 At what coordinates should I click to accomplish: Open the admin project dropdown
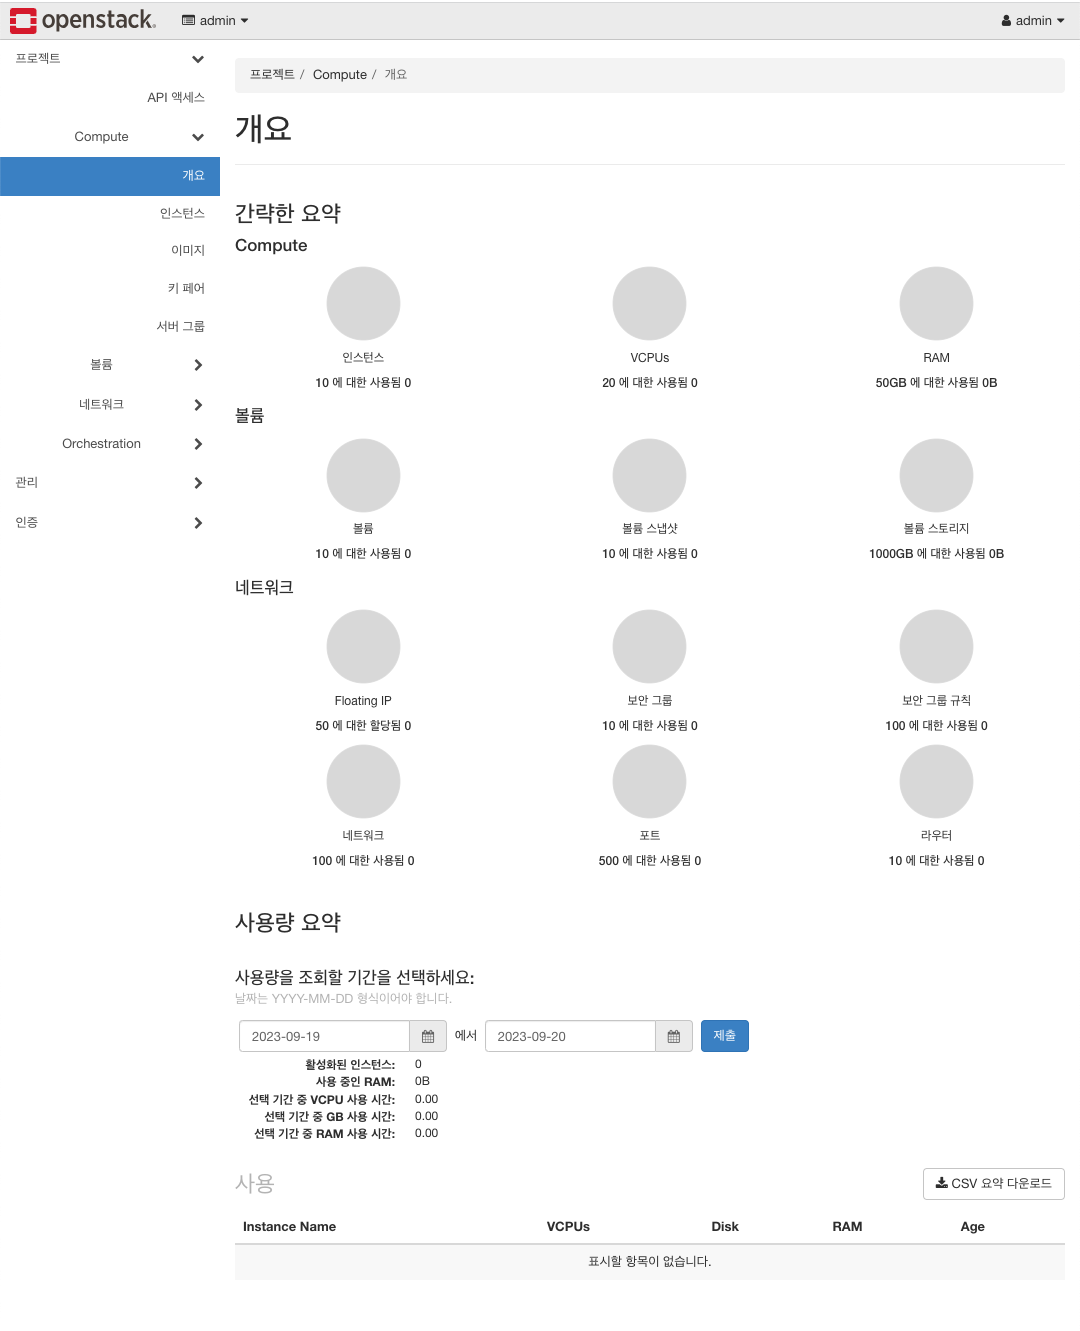215,21
